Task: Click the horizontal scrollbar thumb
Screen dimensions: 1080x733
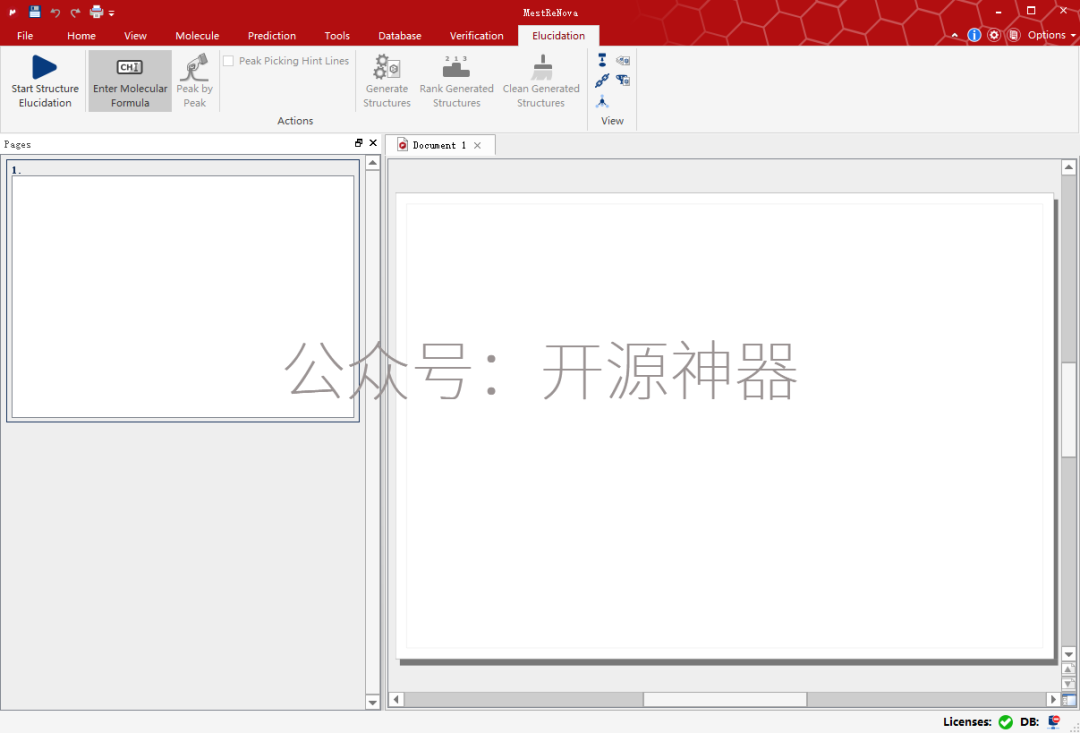Action: [x=725, y=700]
